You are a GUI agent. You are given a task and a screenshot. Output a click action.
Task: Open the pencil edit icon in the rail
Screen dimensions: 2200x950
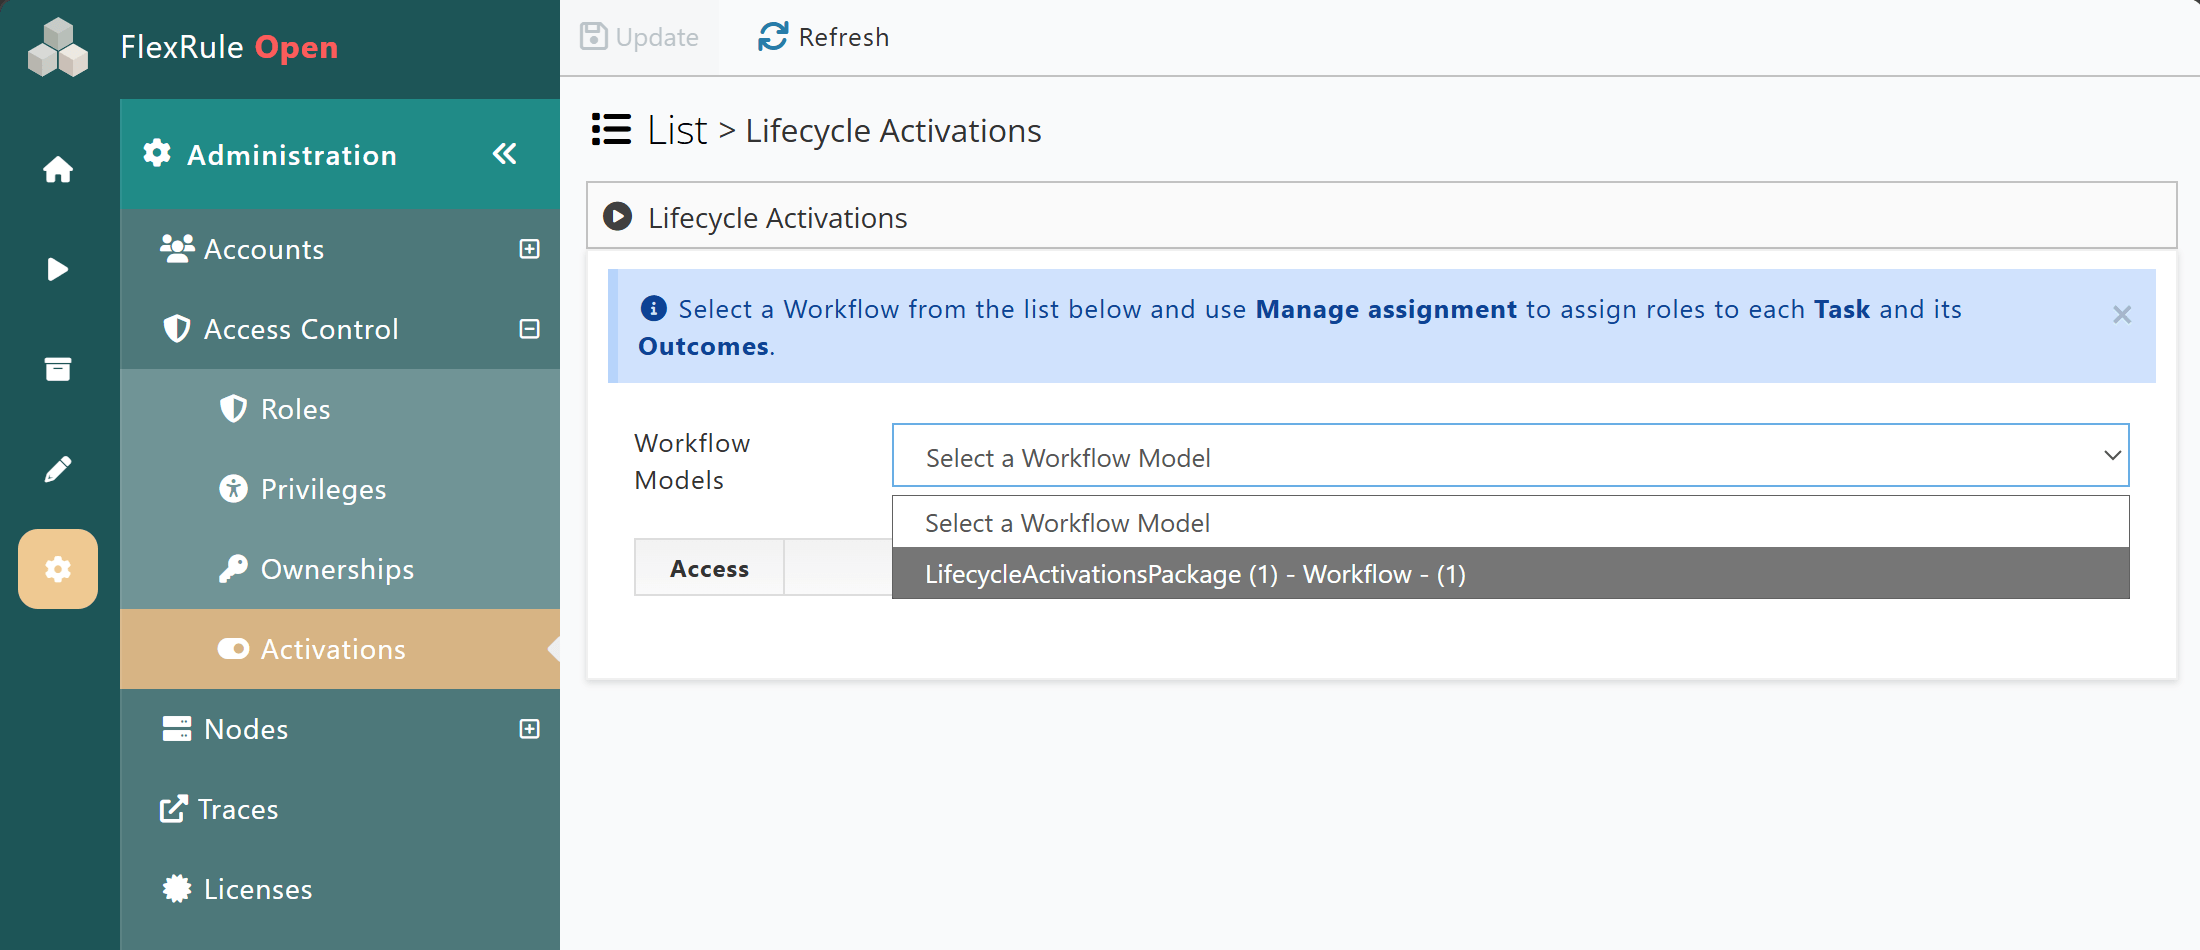(58, 469)
